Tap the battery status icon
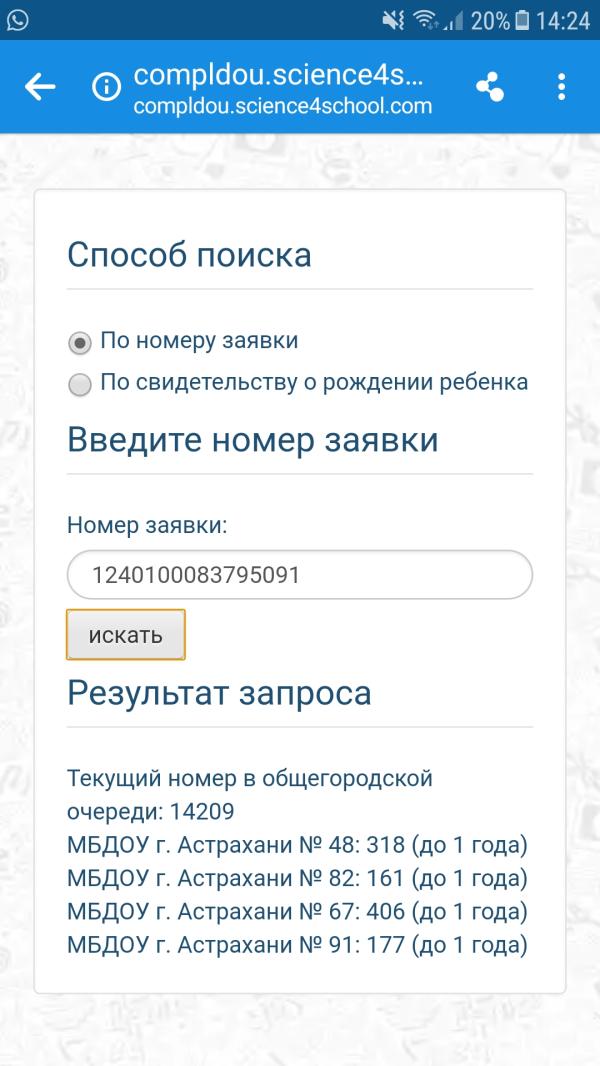The height and width of the screenshot is (1066, 600). point(521,20)
